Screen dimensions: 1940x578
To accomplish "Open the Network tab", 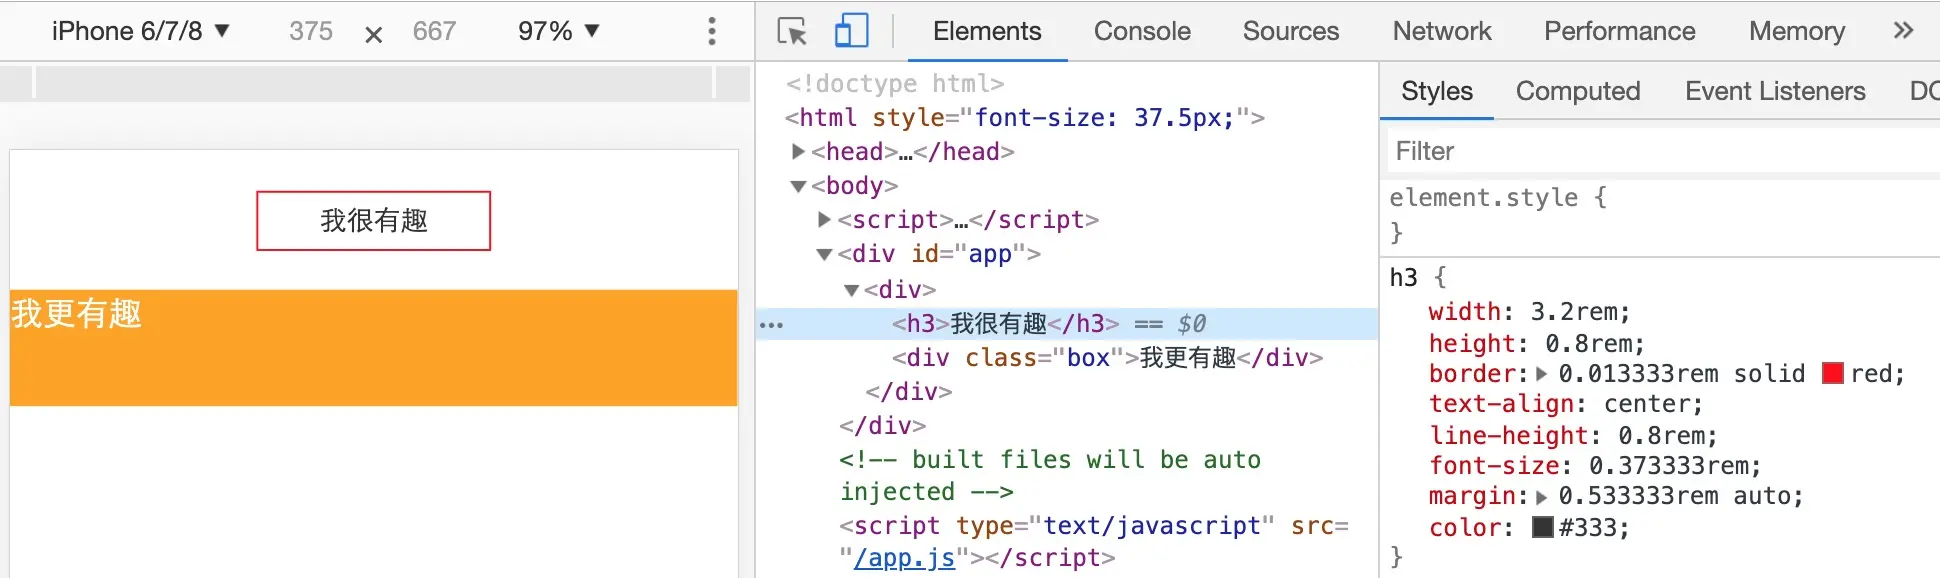I will [x=1442, y=31].
